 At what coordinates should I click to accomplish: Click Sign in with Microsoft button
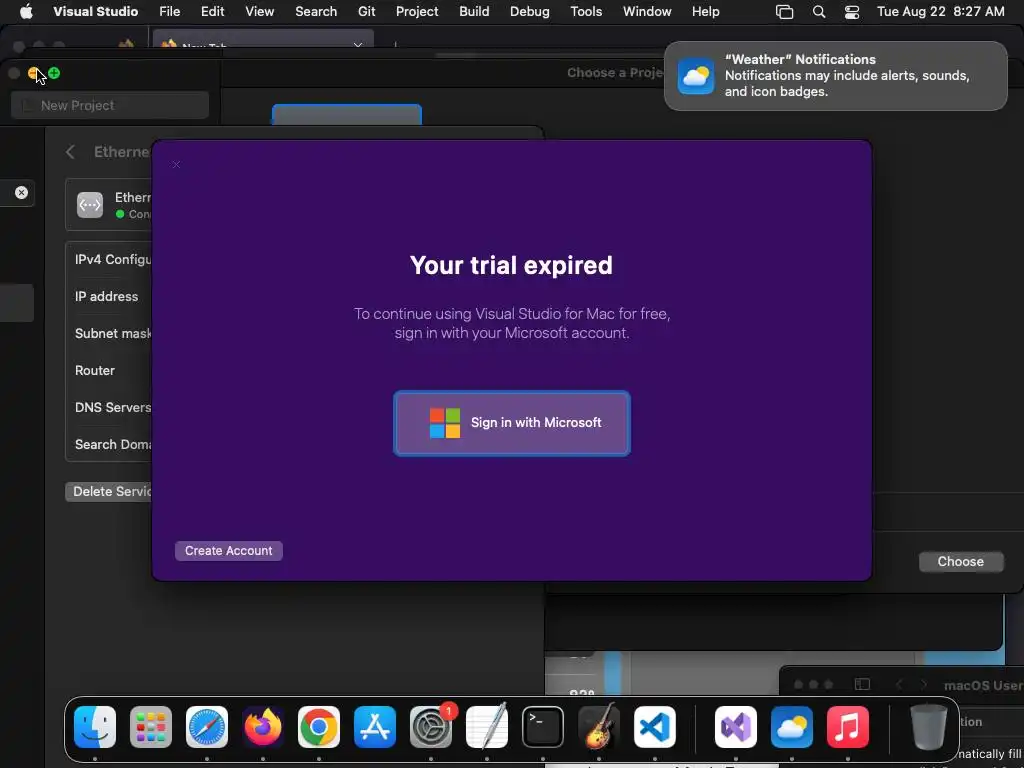click(511, 423)
